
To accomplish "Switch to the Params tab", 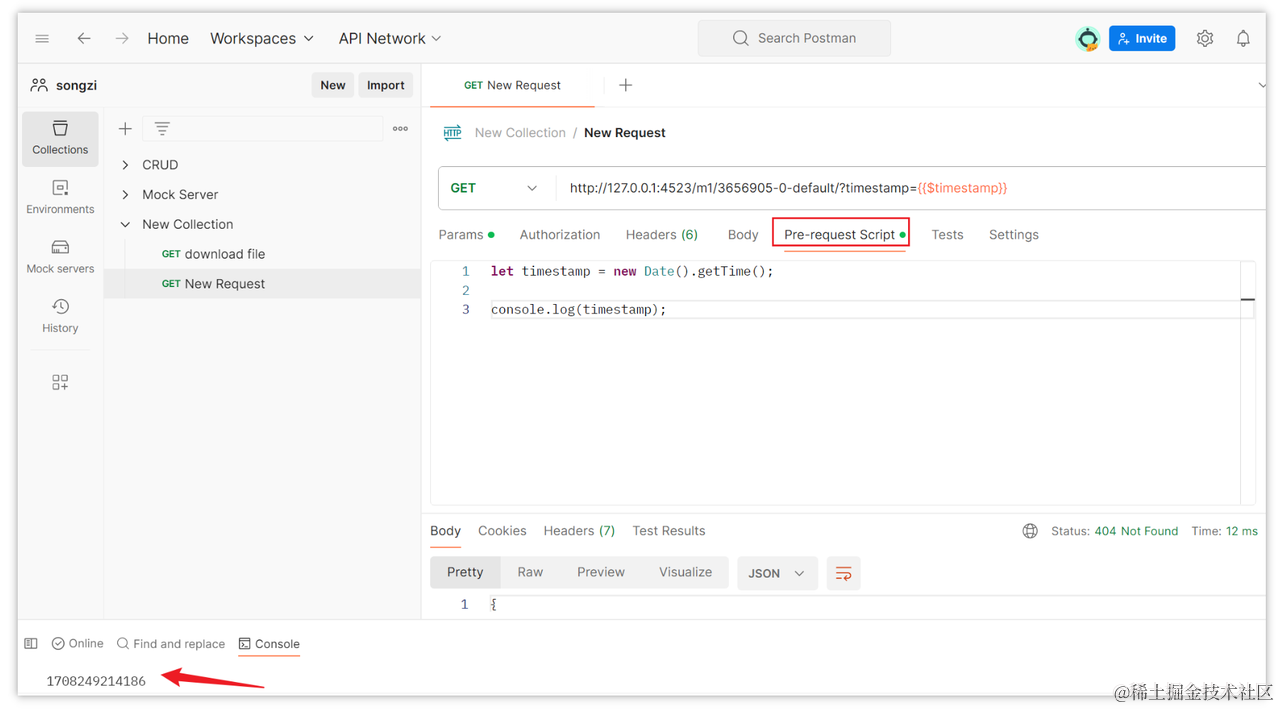I will click(x=466, y=235).
